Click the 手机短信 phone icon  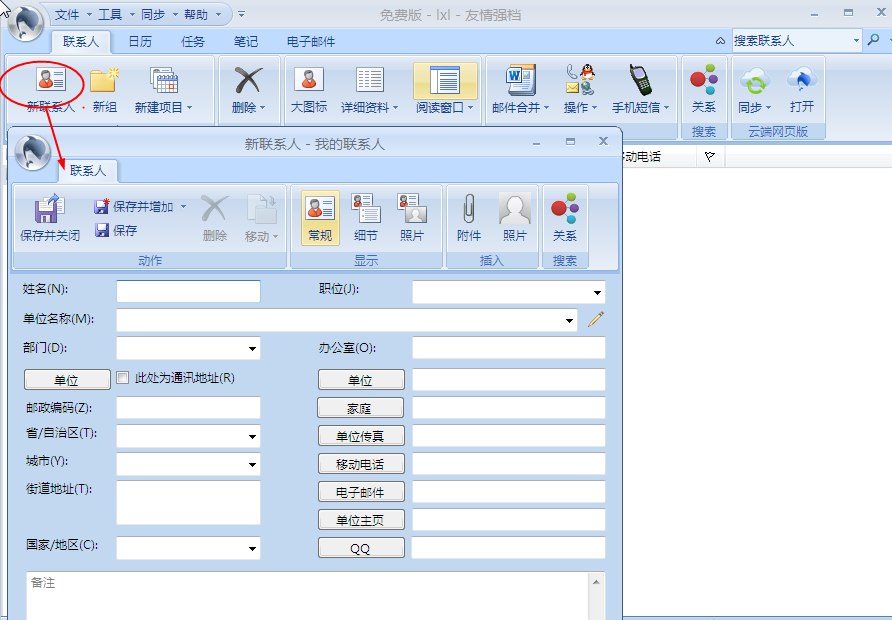point(641,80)
